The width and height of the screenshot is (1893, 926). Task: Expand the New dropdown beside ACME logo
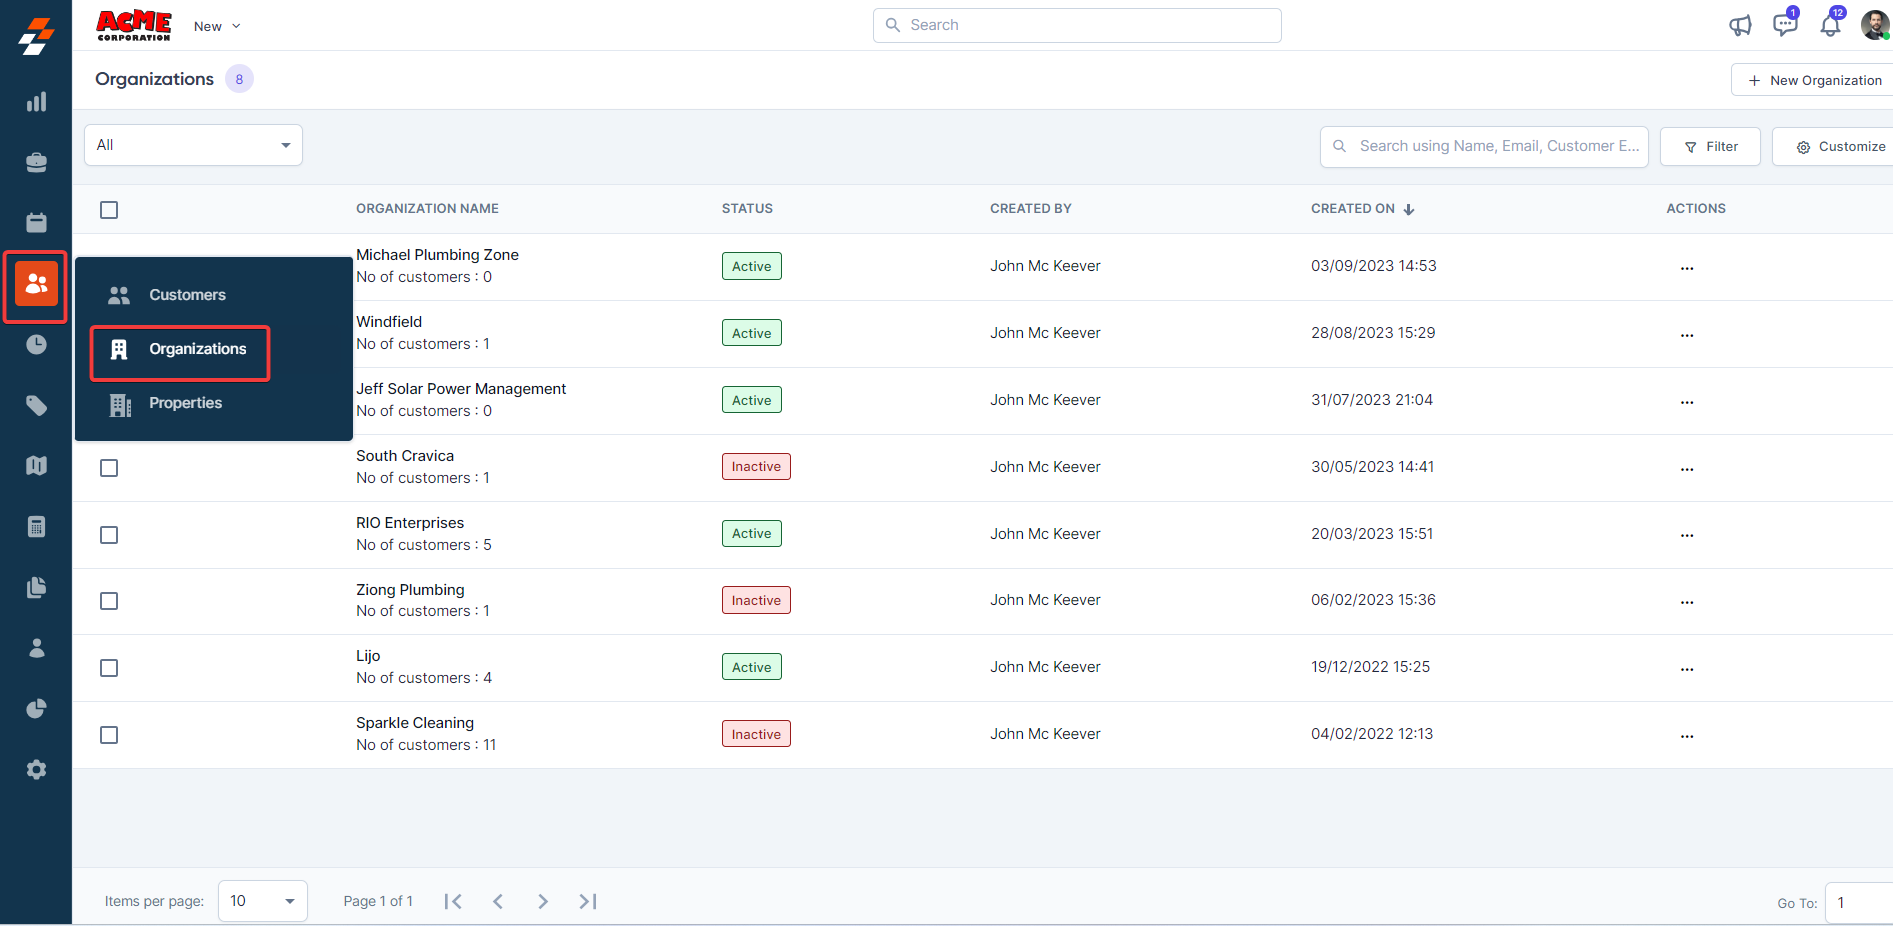(217, 26)
